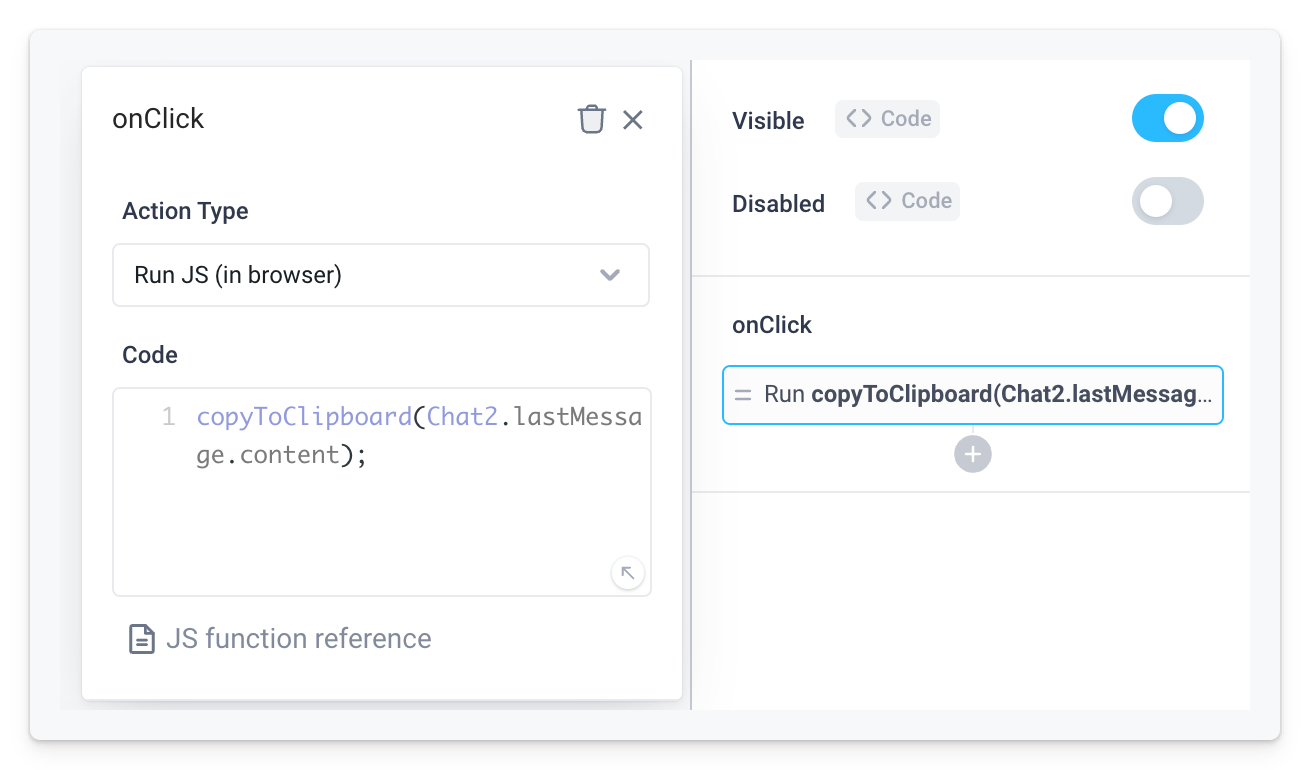
Task: Select the onClick section header
Action: tap(772, 324)
